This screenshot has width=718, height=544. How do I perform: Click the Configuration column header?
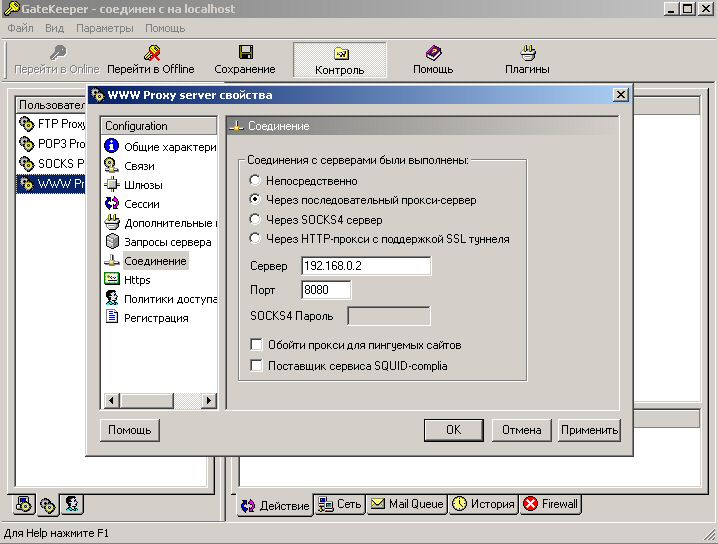[x=158, y=125]
